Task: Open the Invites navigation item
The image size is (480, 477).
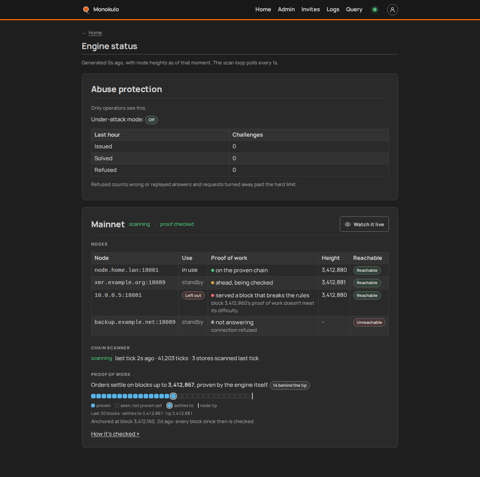Action: [310, 10]
